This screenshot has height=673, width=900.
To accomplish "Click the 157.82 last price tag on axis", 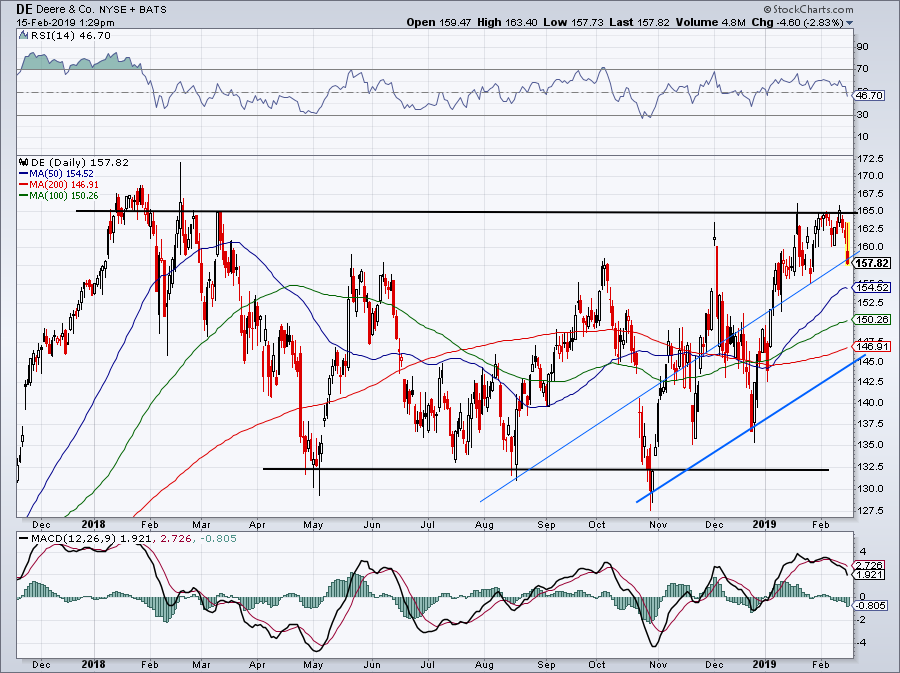I will 872,263.
